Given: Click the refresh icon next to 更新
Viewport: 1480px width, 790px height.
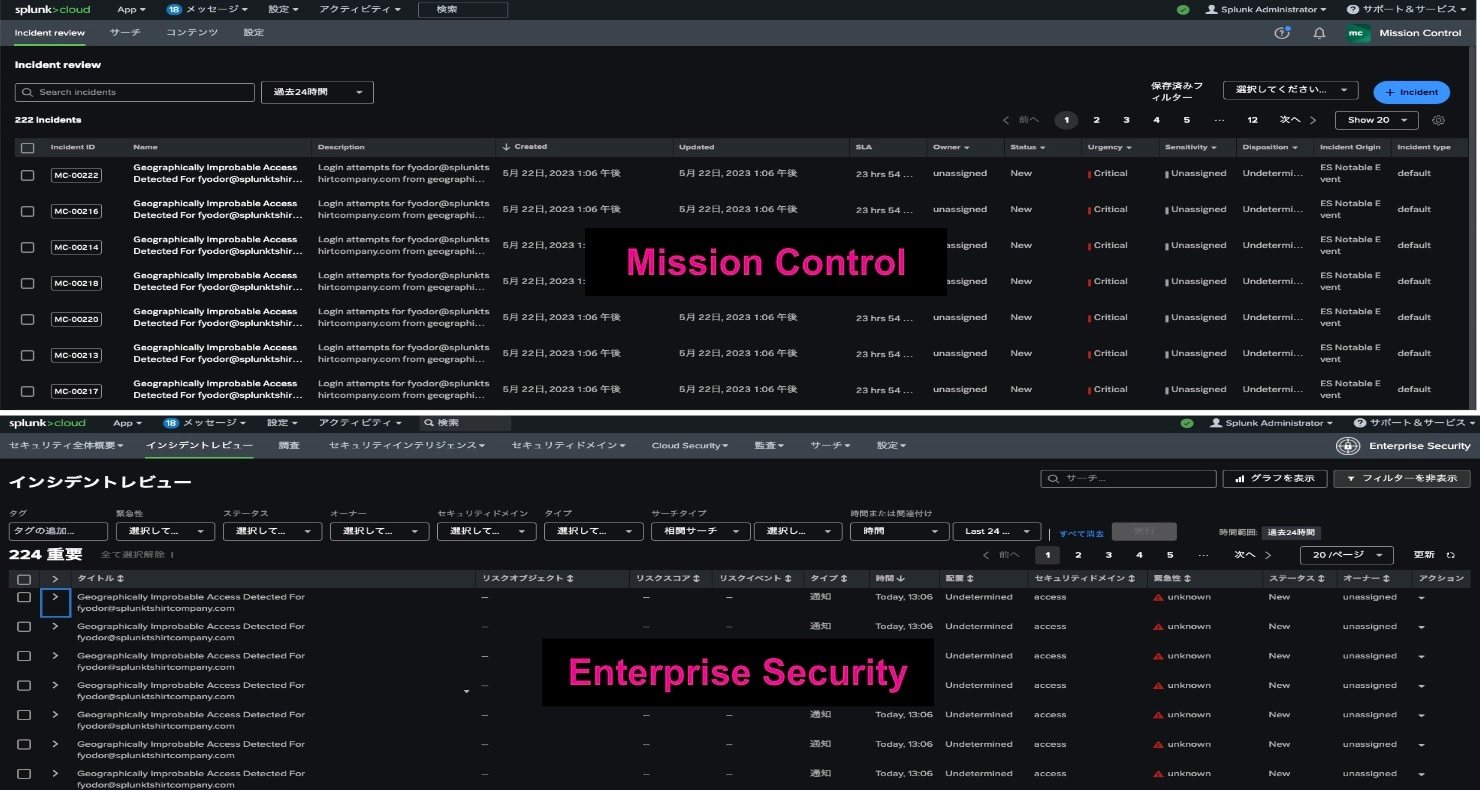Looking at the screenshot, I should click(1451, 555).
